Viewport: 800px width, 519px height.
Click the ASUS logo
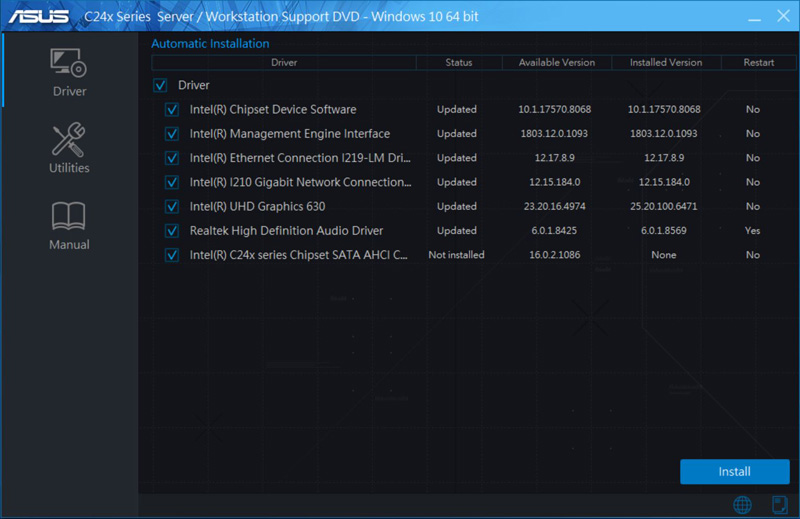(39, 16)
